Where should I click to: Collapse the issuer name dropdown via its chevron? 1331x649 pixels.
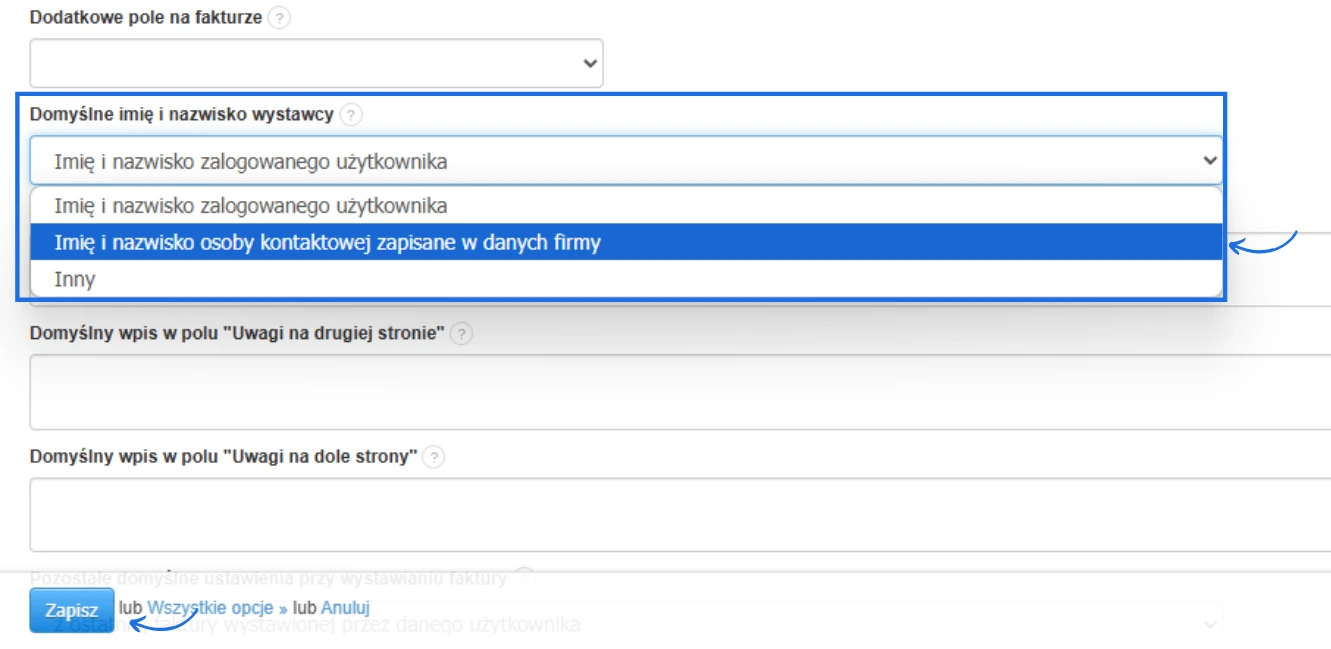tap(1209, 160)
